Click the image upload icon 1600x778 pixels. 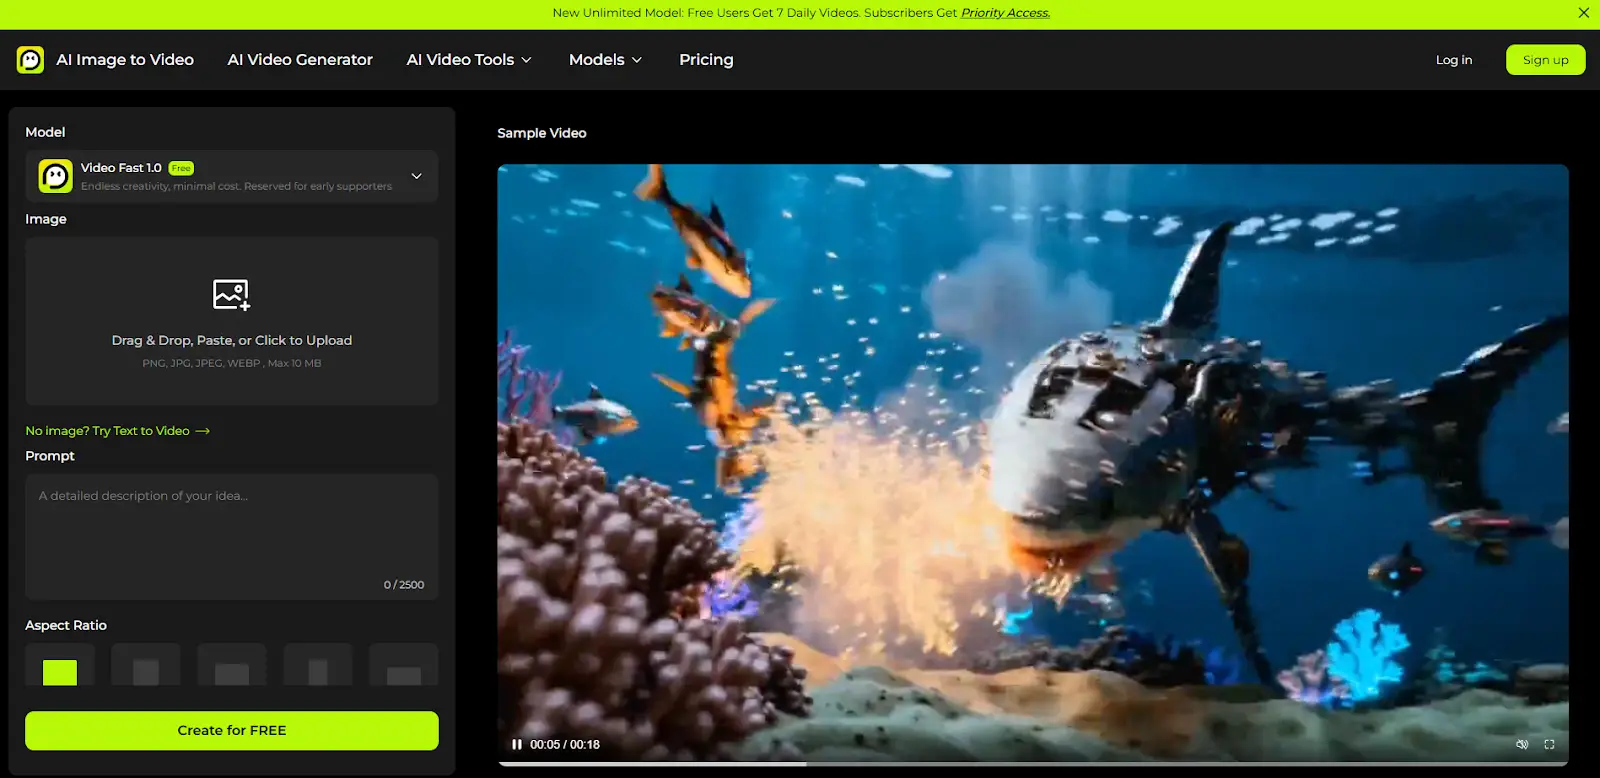click(231, 295)
